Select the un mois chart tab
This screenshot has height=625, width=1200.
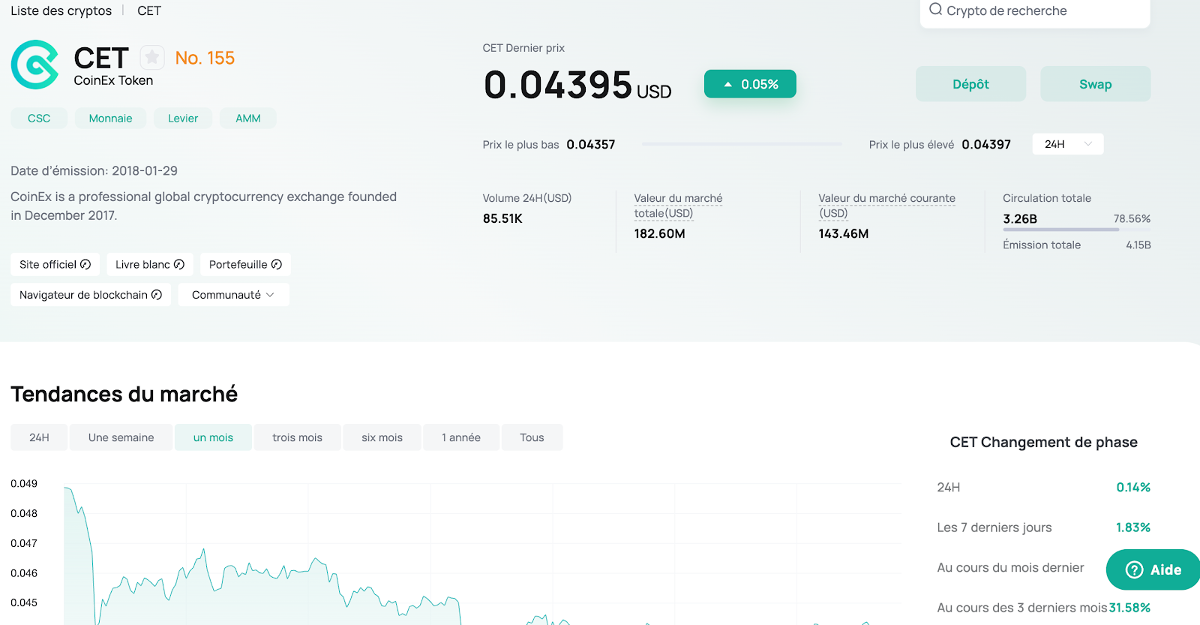[213, 437]
